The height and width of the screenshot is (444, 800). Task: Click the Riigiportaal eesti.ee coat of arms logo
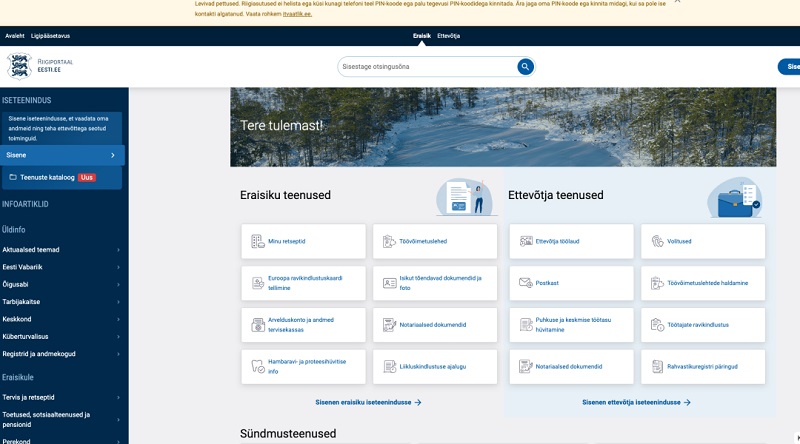(x=19, y=66)
